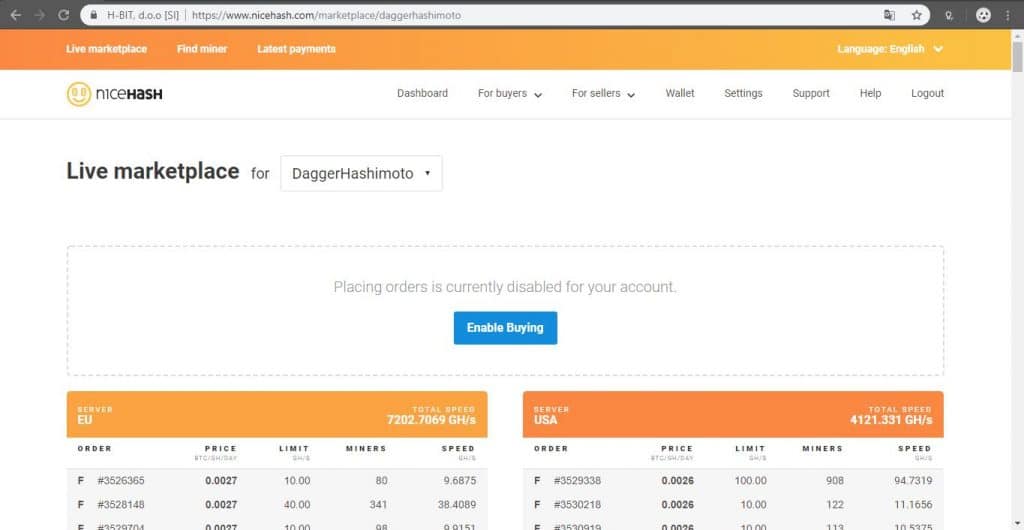This screenshot has height=530, width=1024.
Task: Open the Support page
Action: tap(811, 93)
